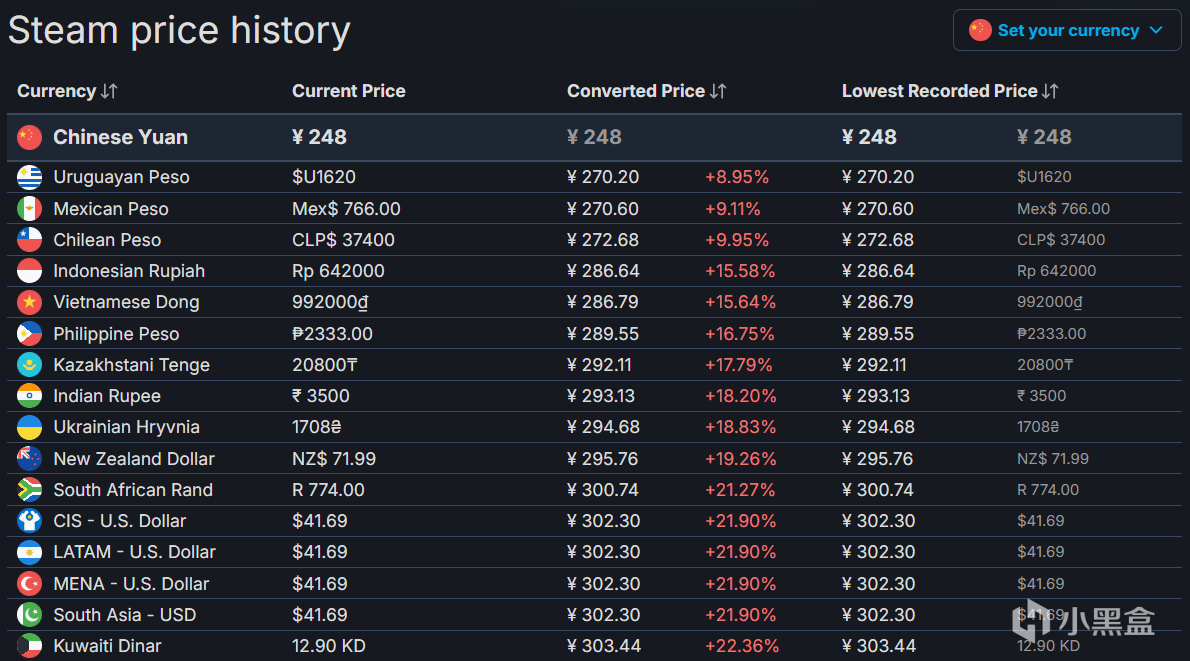Sort by the Currency column arrows
The width and height of the screenshot is (1190, 661).
(x=109, y=91)
